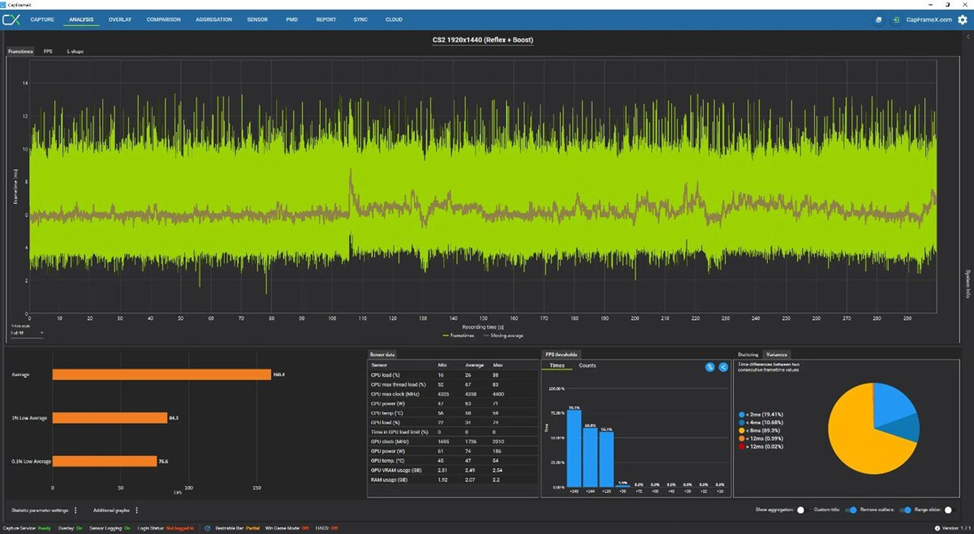The width and height of the screenshot is (974, 534).
Task: Click the percent icon in FPS thresholds
Action: coord(710,367)
